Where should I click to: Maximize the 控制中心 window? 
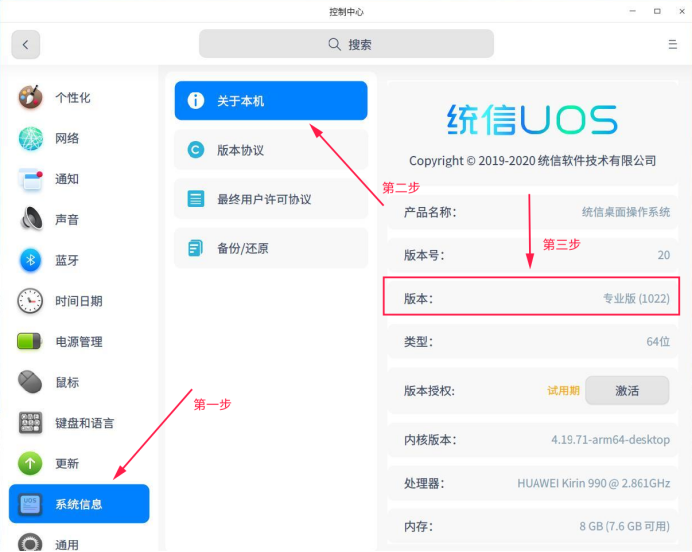[x=657, y=11]
